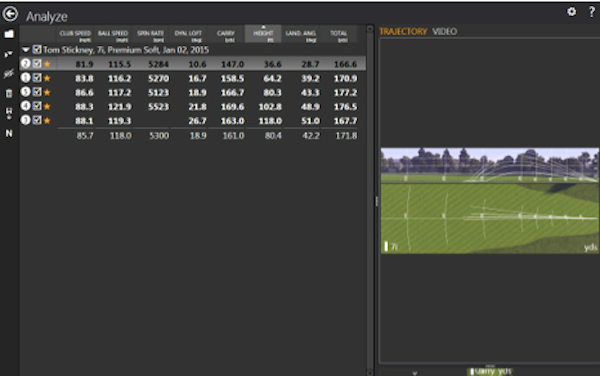Click the trajectory course view image
Viewport: 600px width, 376px height.
pos(490,200)
